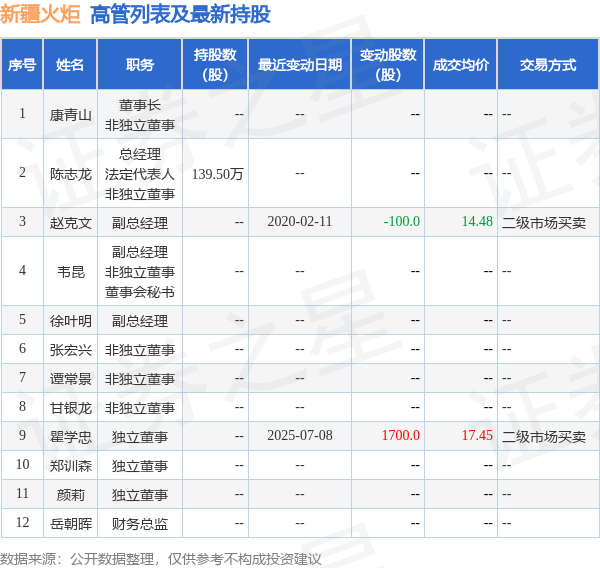Click the name 岳朝晖

click(70, 523)
